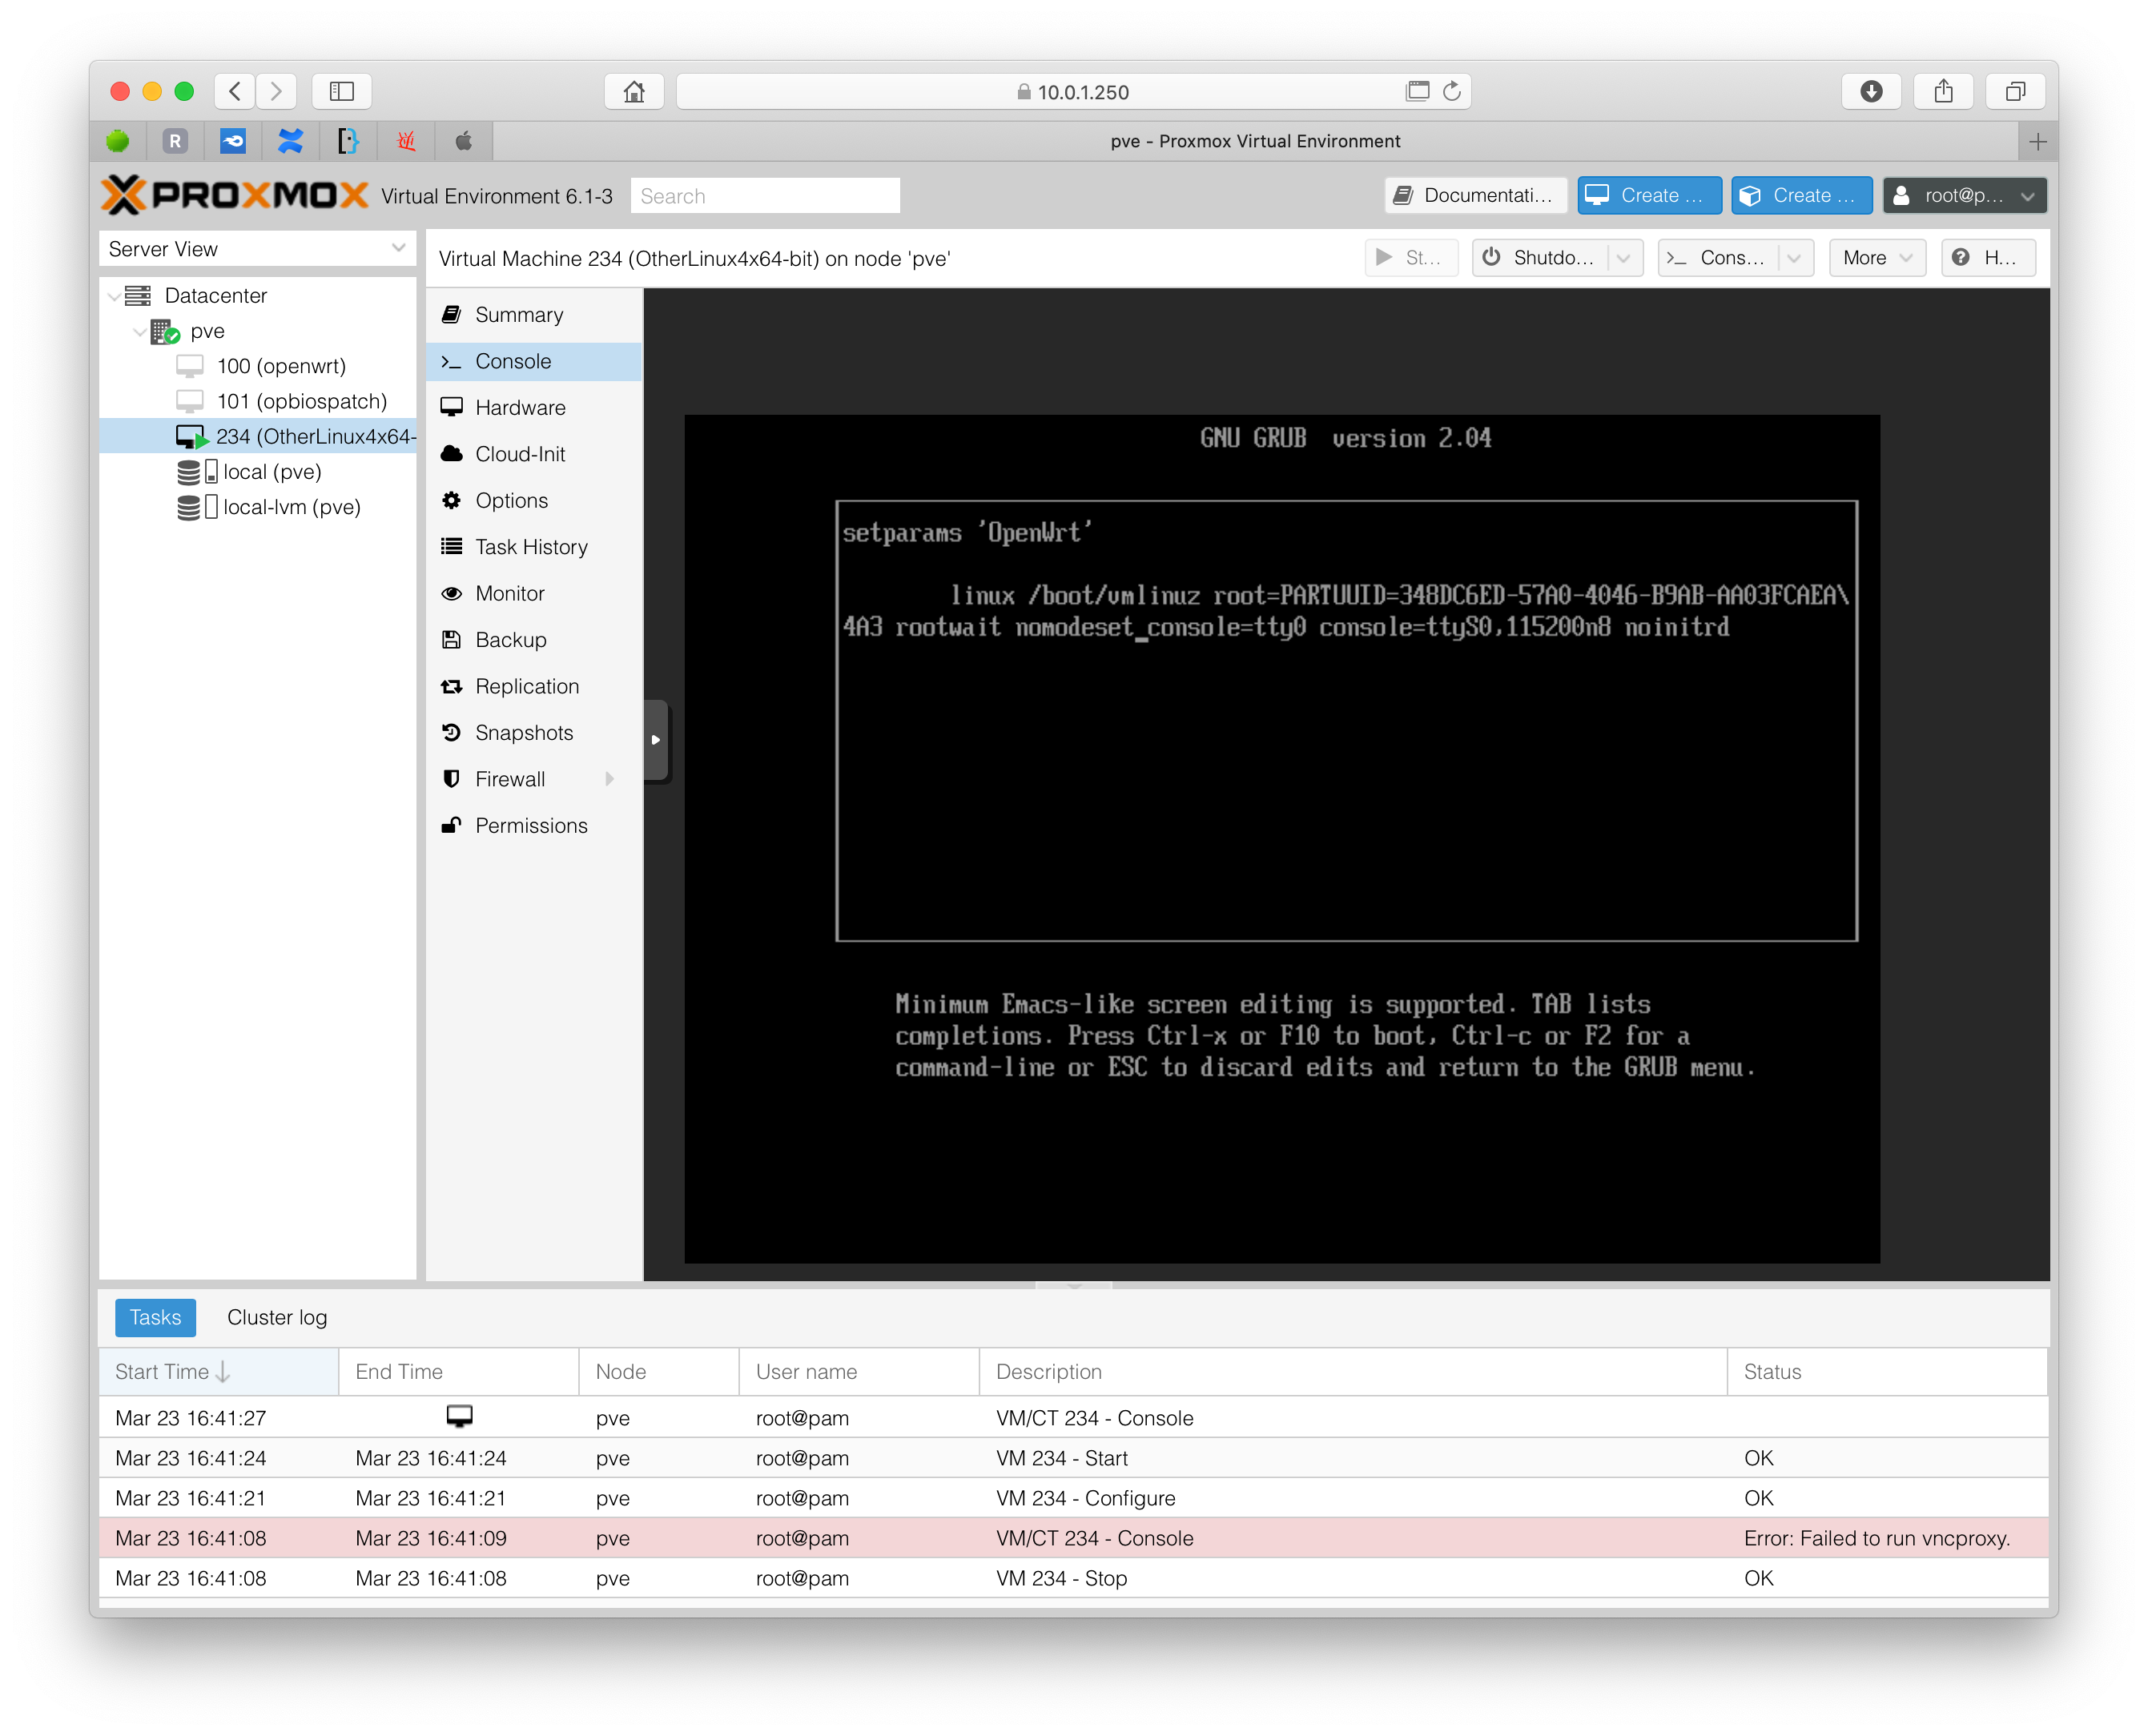The height and width of the screenshot is (1736, 2148).
Task: Collapse the console side panel arrow
Action: [656, 740]
